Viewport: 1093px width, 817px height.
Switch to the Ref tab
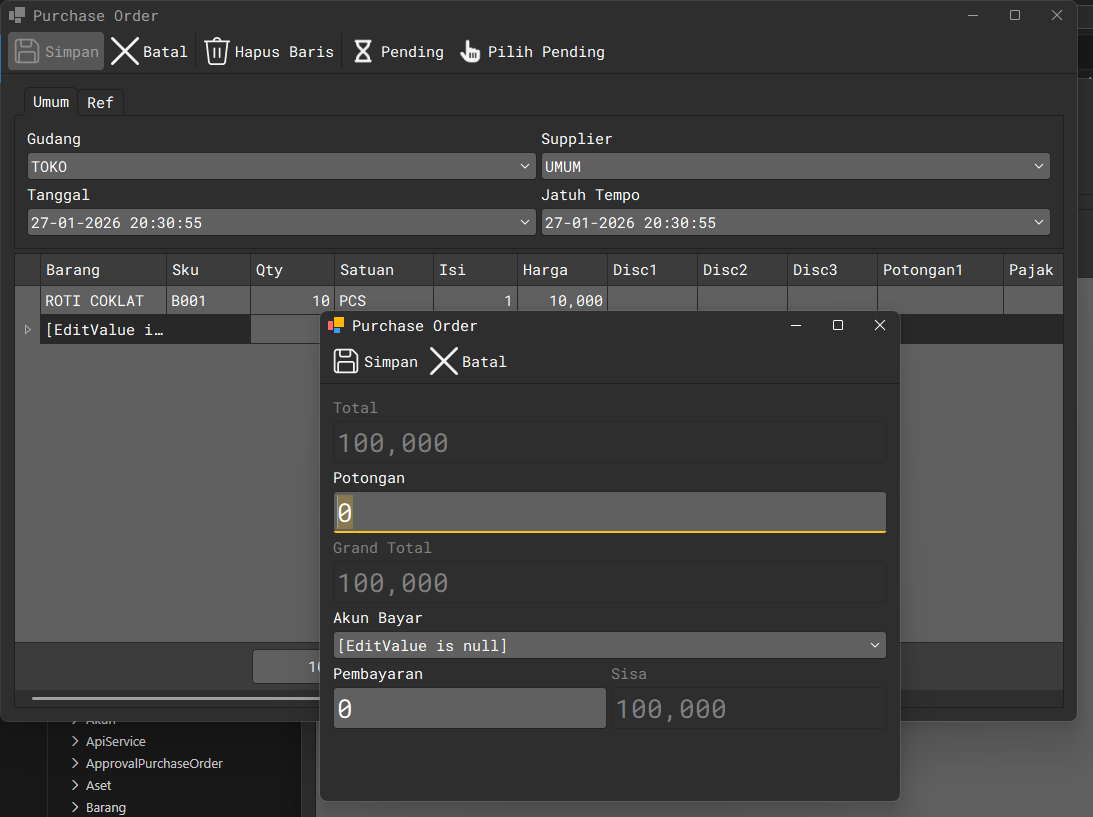point(100,103)
